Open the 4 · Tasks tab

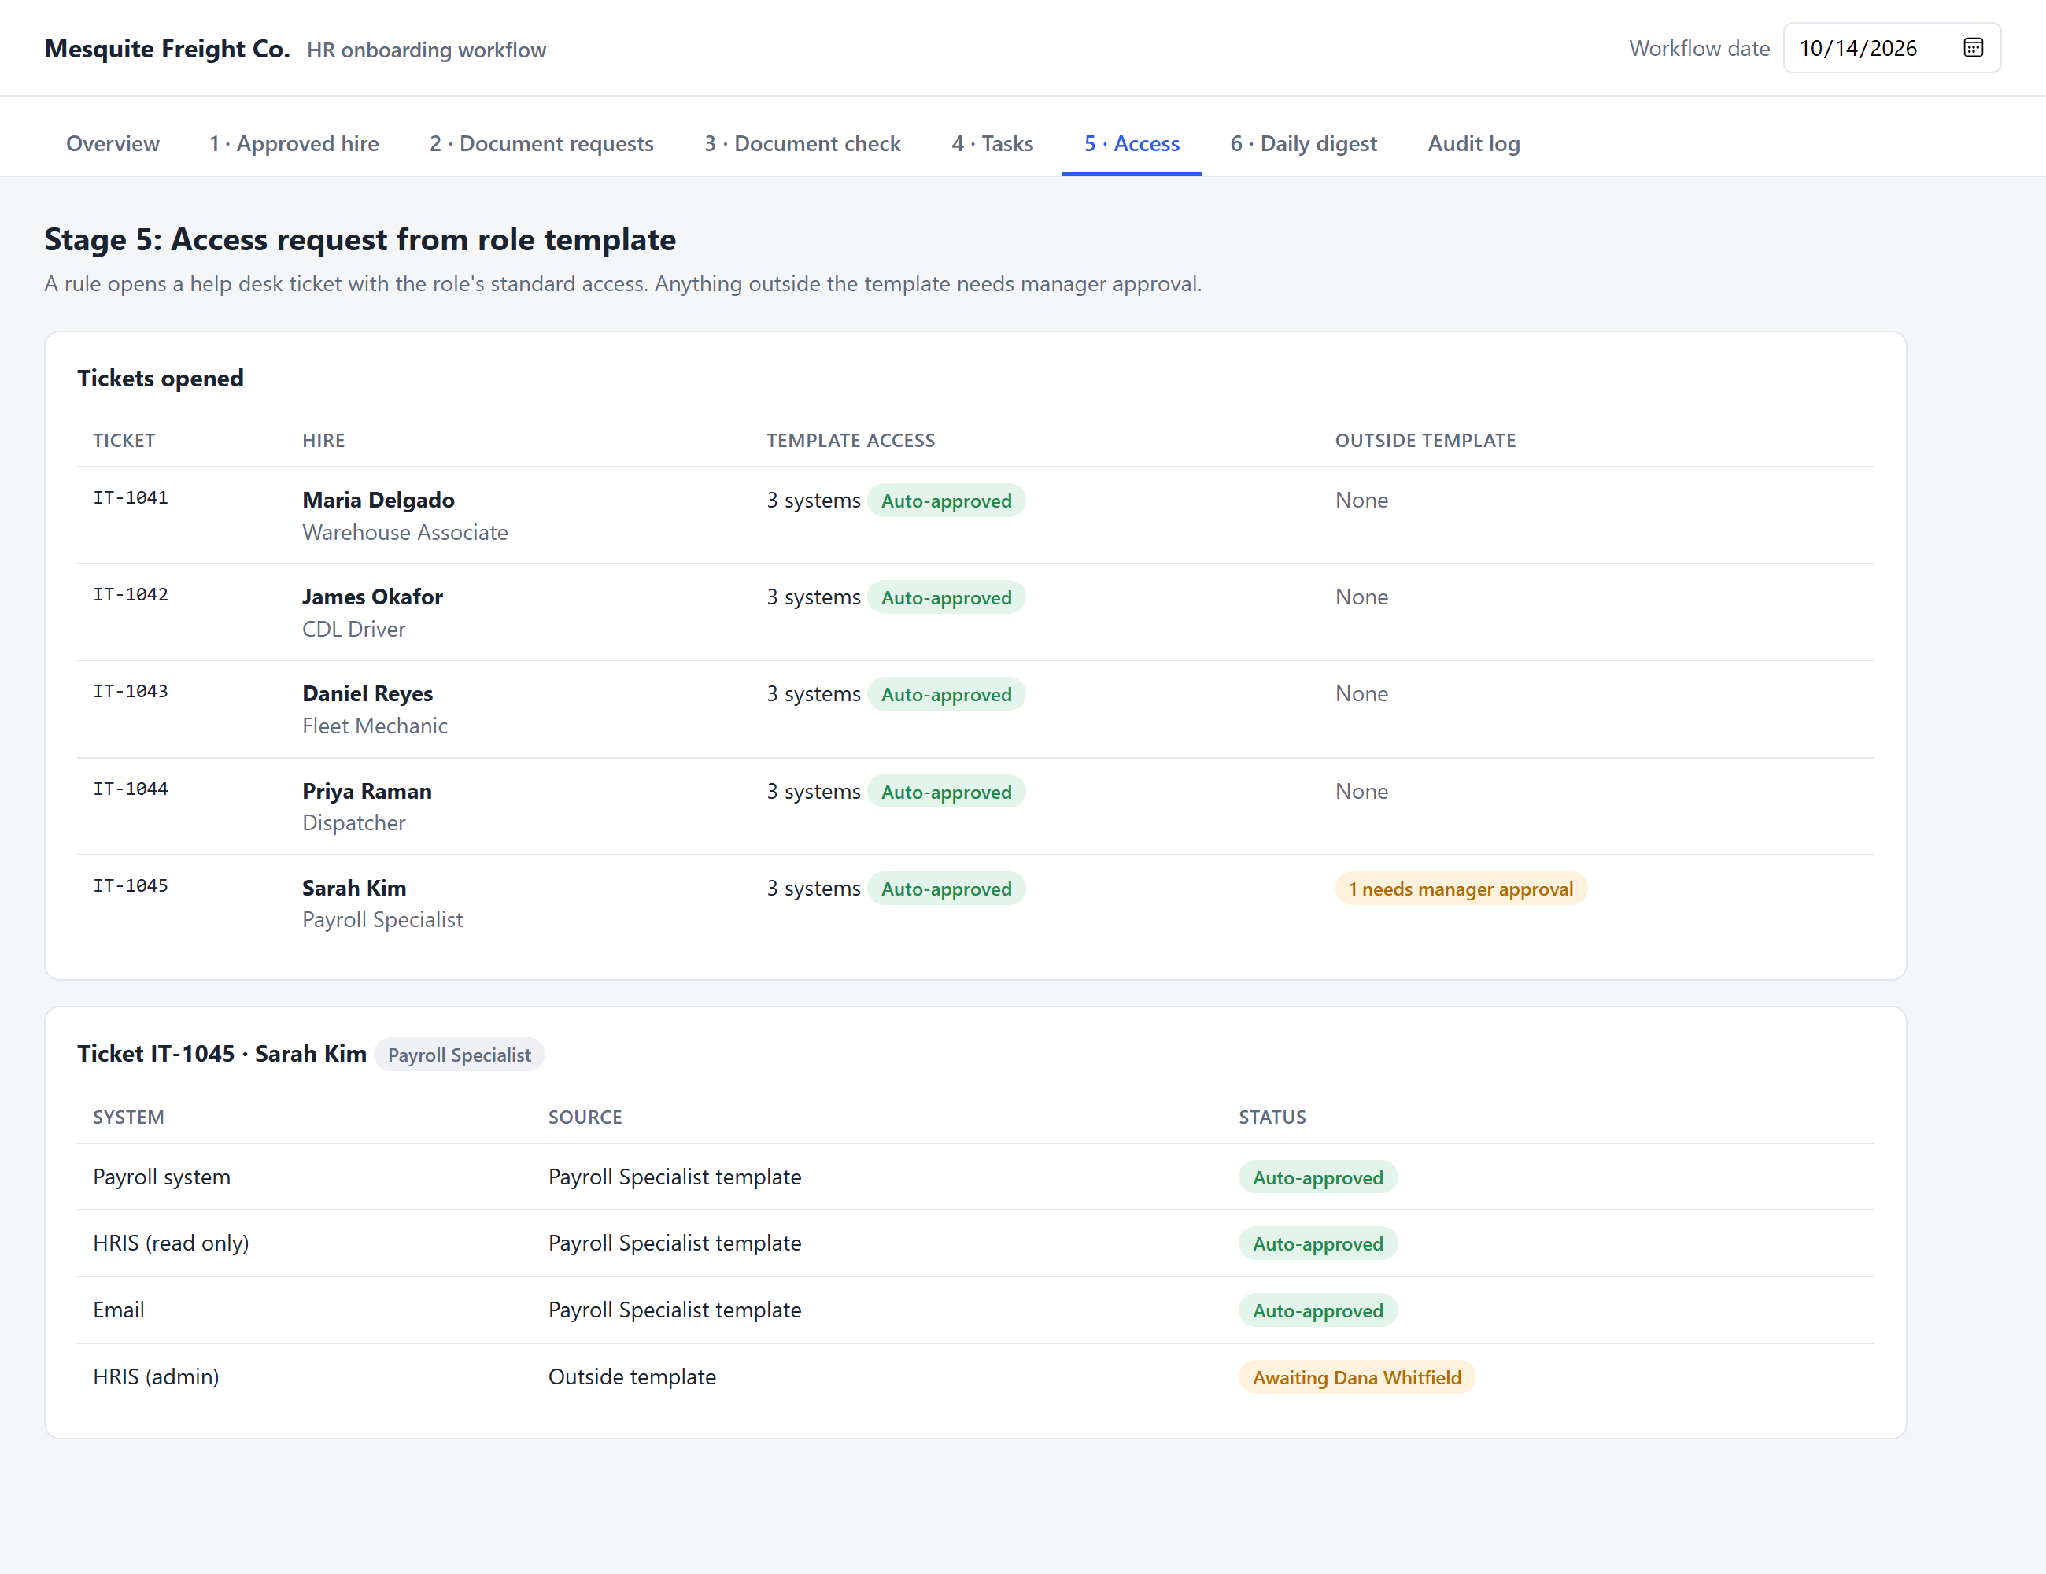click(992, 144)
